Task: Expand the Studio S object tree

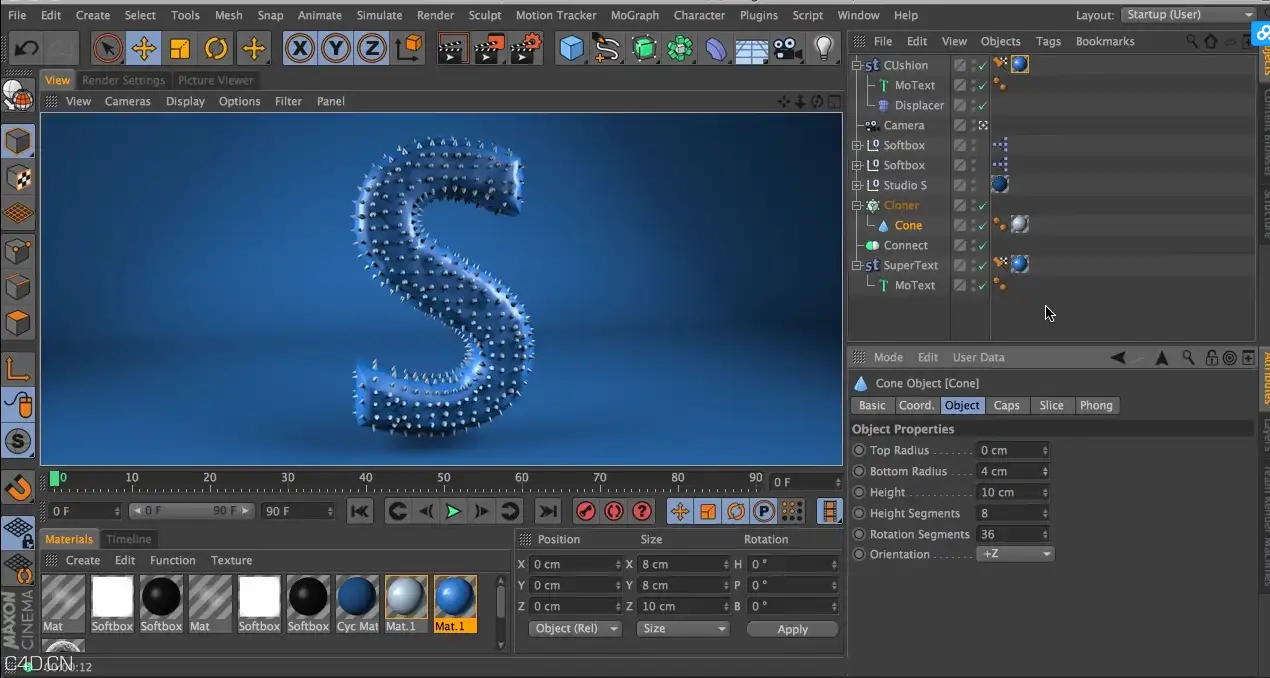Action: (x=857, y=185)
